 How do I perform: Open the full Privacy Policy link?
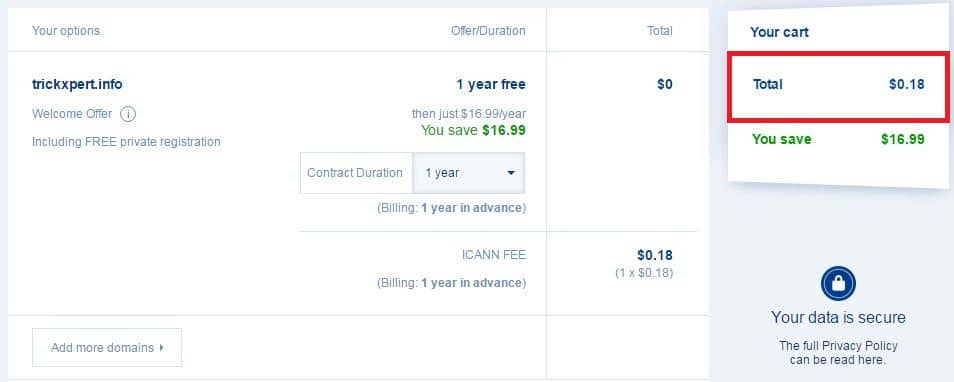coord(838,353)
